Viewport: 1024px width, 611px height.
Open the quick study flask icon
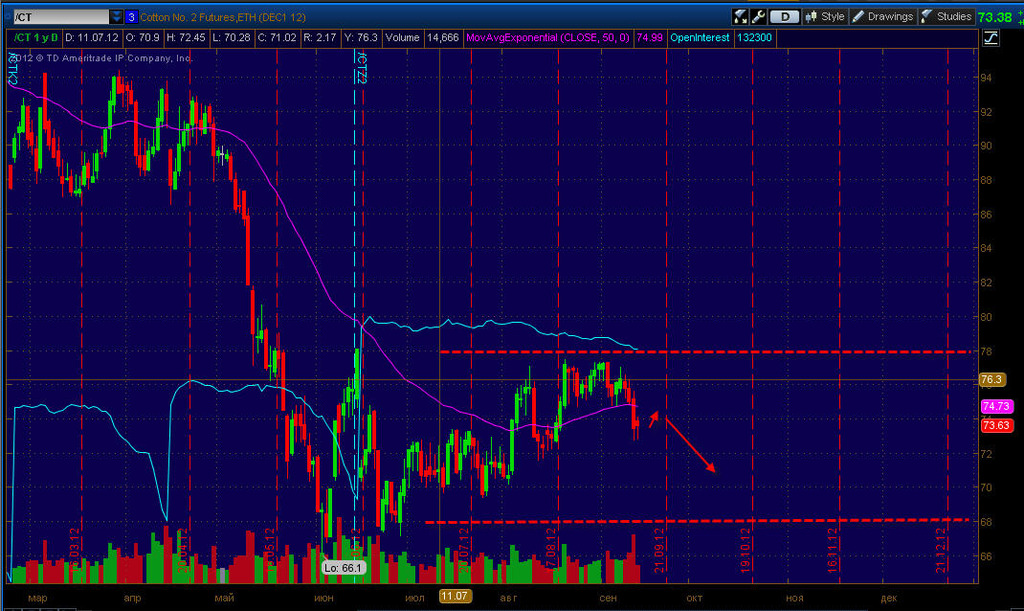coord(740,16)
